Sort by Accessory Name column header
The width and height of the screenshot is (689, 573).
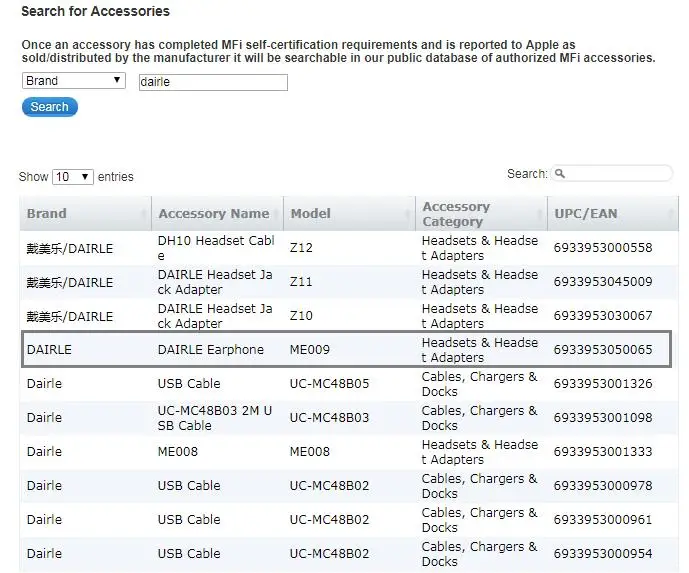coord(218,214)
